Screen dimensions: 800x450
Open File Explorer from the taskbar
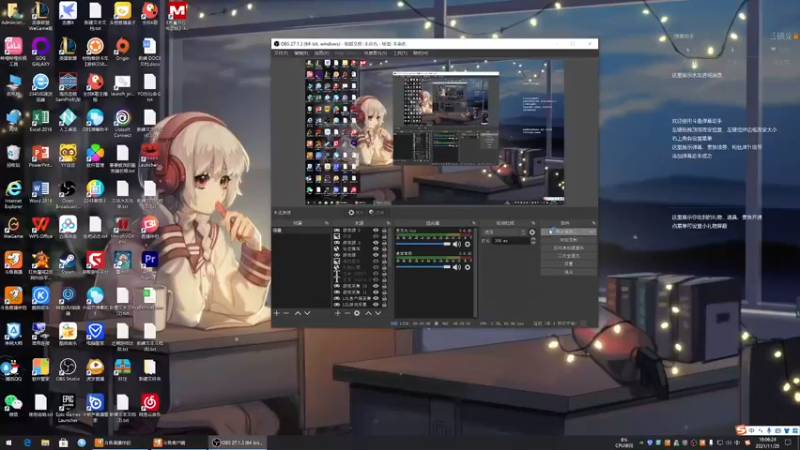coord(45,442)
